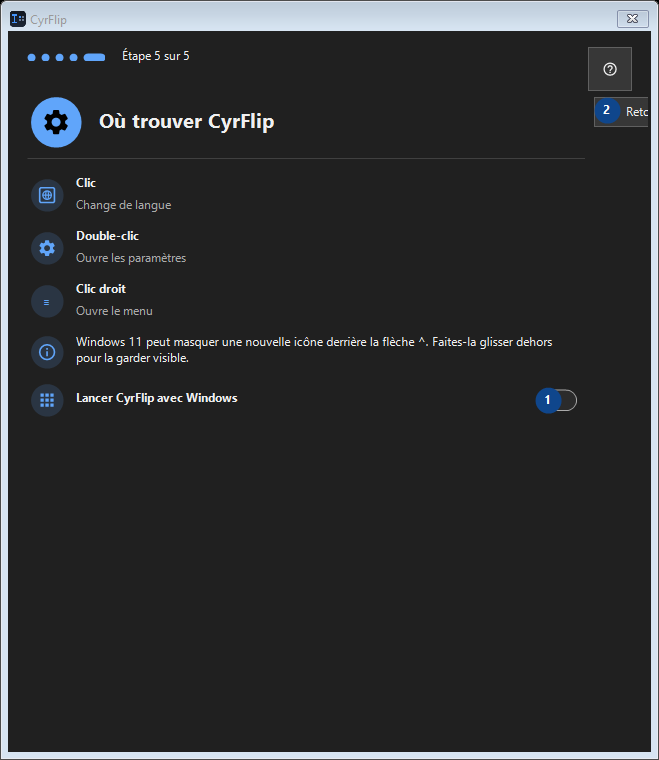Click the Étape 5 sur 5 label
The width and height of the screenshot is (659, 760).
coord(156,56)
